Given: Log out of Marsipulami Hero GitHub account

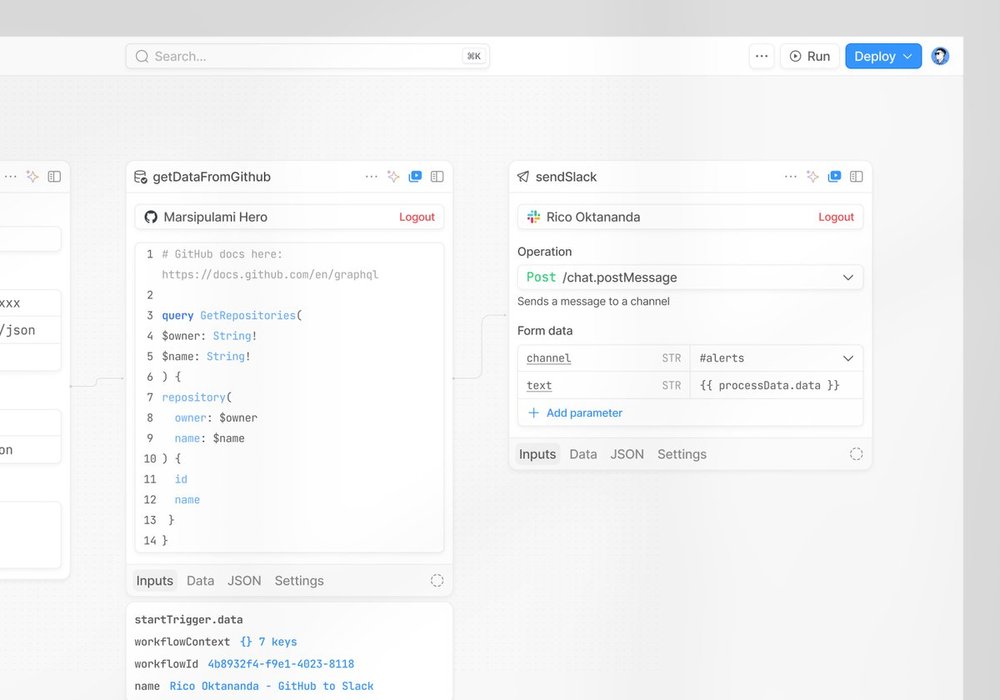Looking at the screenshot, I should coord(417,217).
